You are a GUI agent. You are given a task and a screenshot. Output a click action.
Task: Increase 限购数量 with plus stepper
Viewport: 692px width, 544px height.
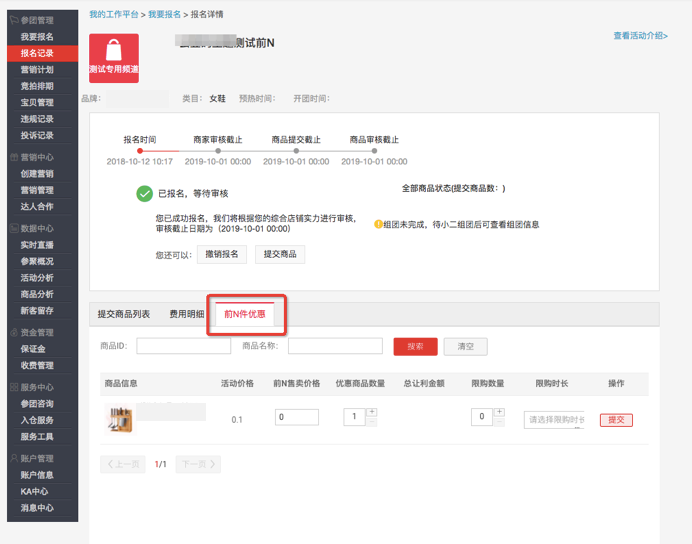(499, 412)
